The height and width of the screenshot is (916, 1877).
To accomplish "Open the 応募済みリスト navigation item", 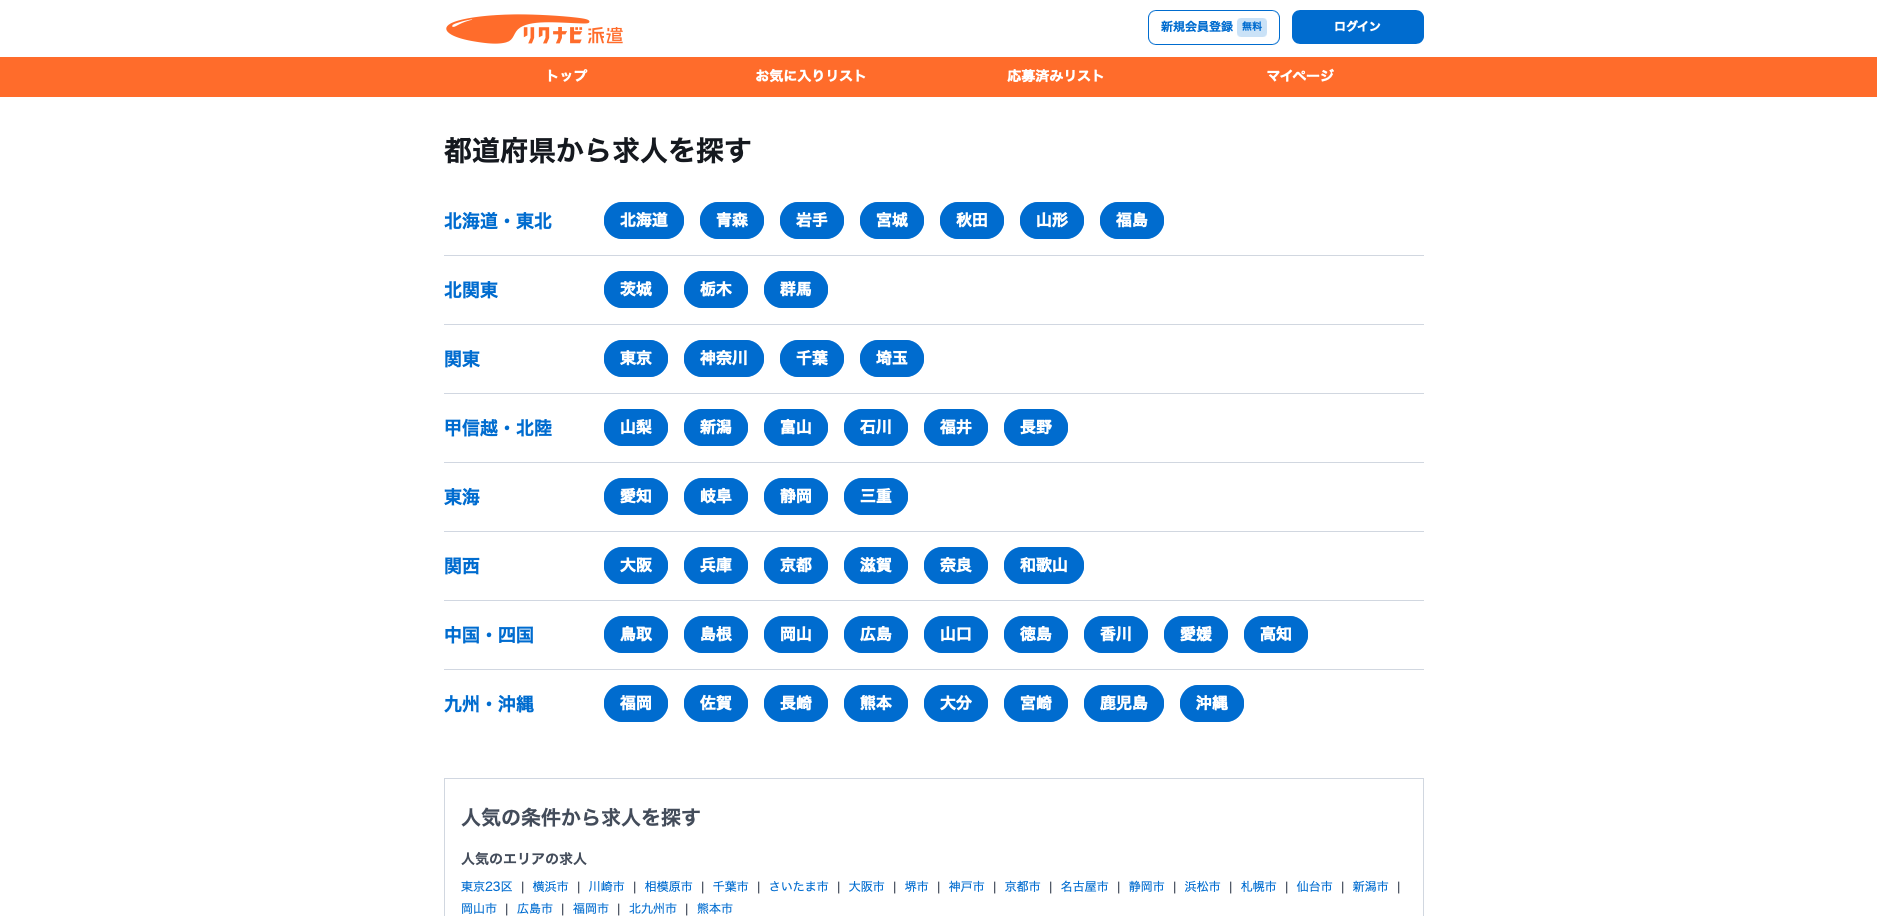I will click(1055, 76).
